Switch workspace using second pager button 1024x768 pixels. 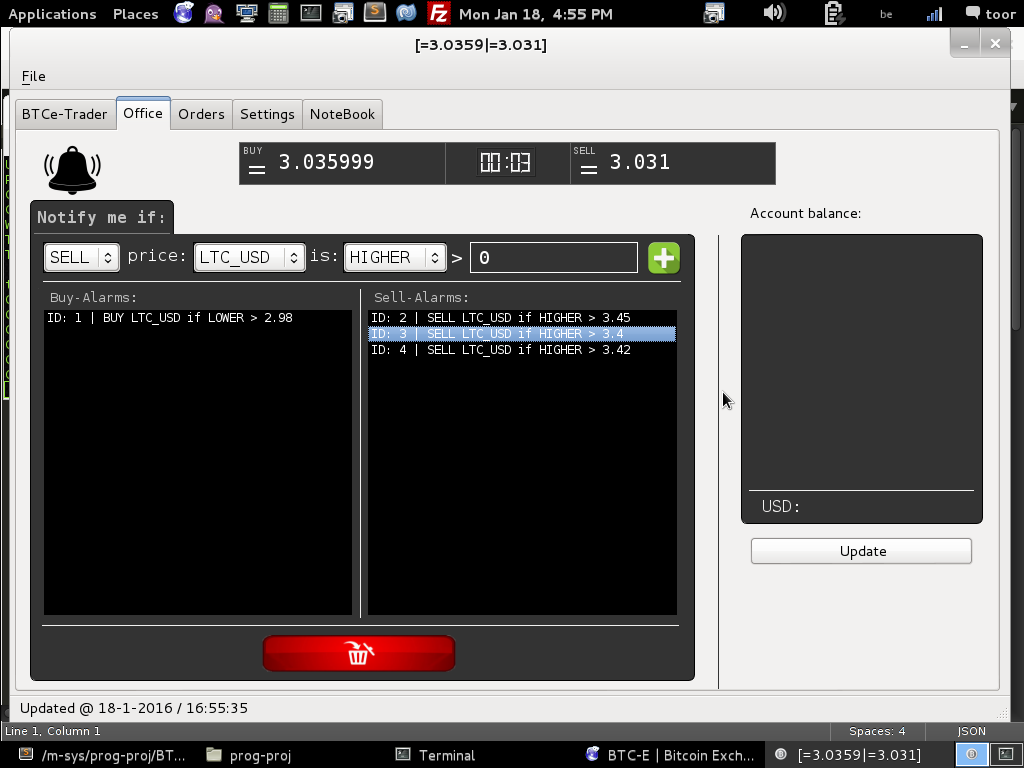point(1006,755)
